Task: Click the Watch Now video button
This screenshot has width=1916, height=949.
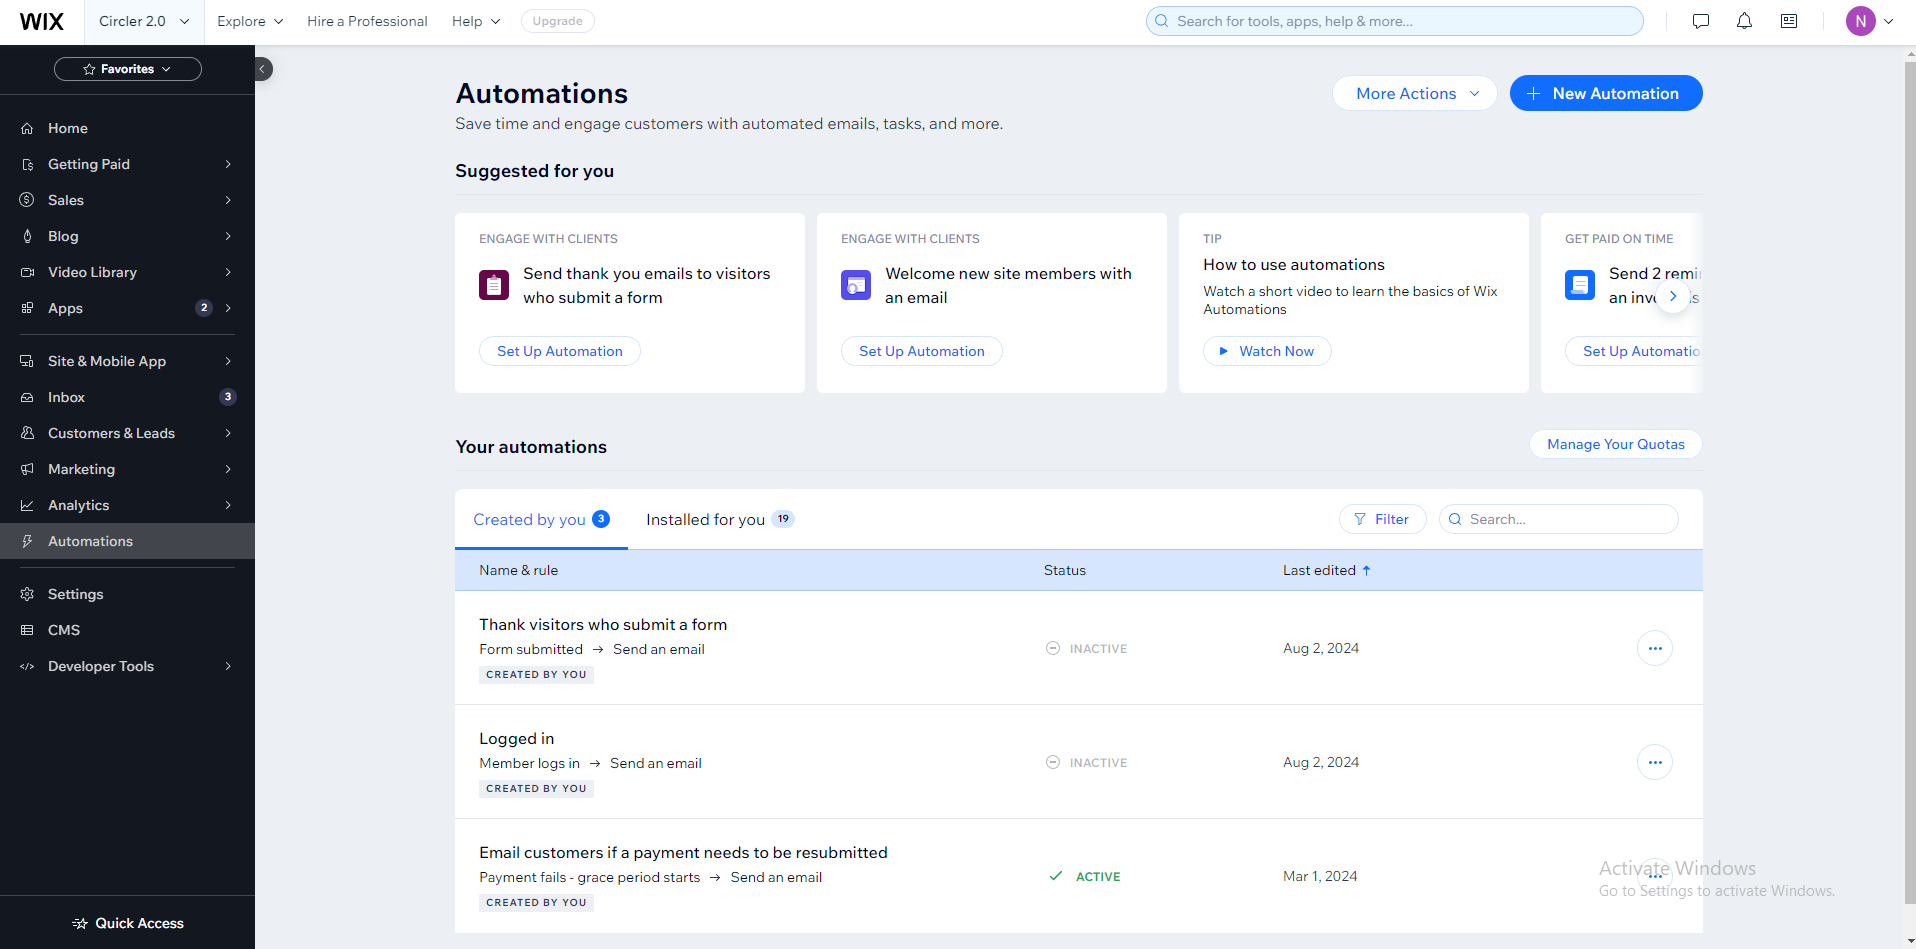Action: (x=1267, y=351)
